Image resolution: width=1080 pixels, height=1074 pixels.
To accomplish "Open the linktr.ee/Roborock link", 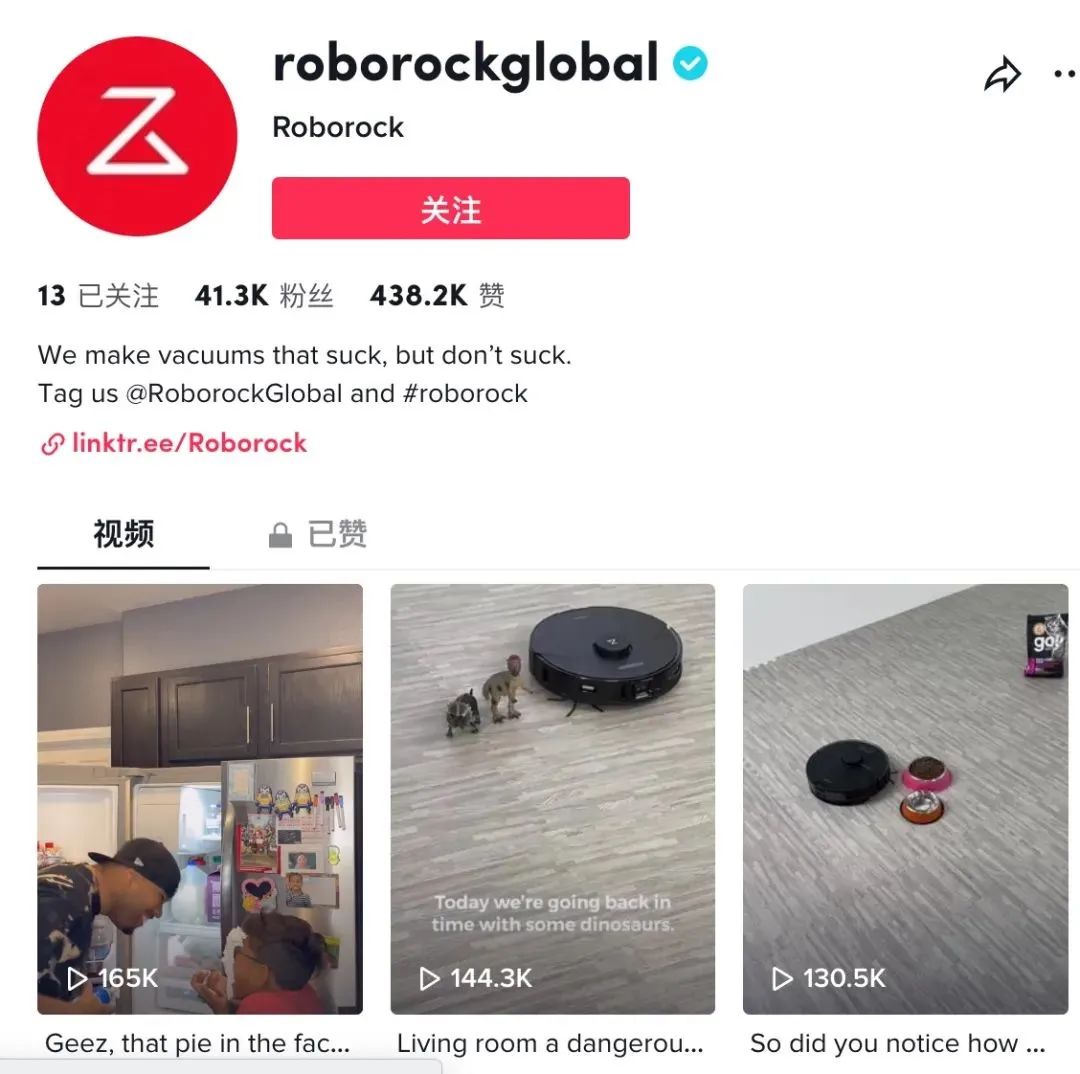I will pos(189,443).
